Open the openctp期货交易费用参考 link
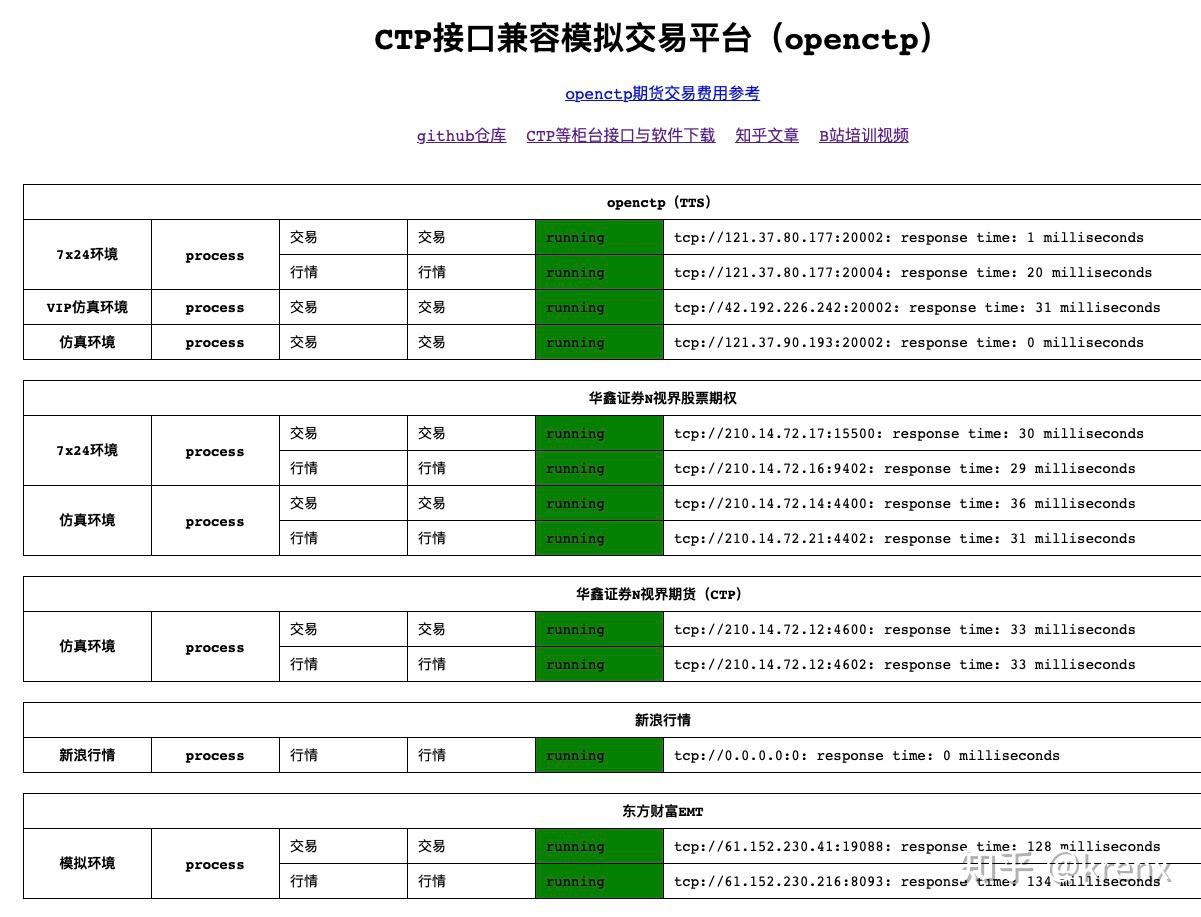This screenshot has height=917, width=1201. (x=662, y=93)
